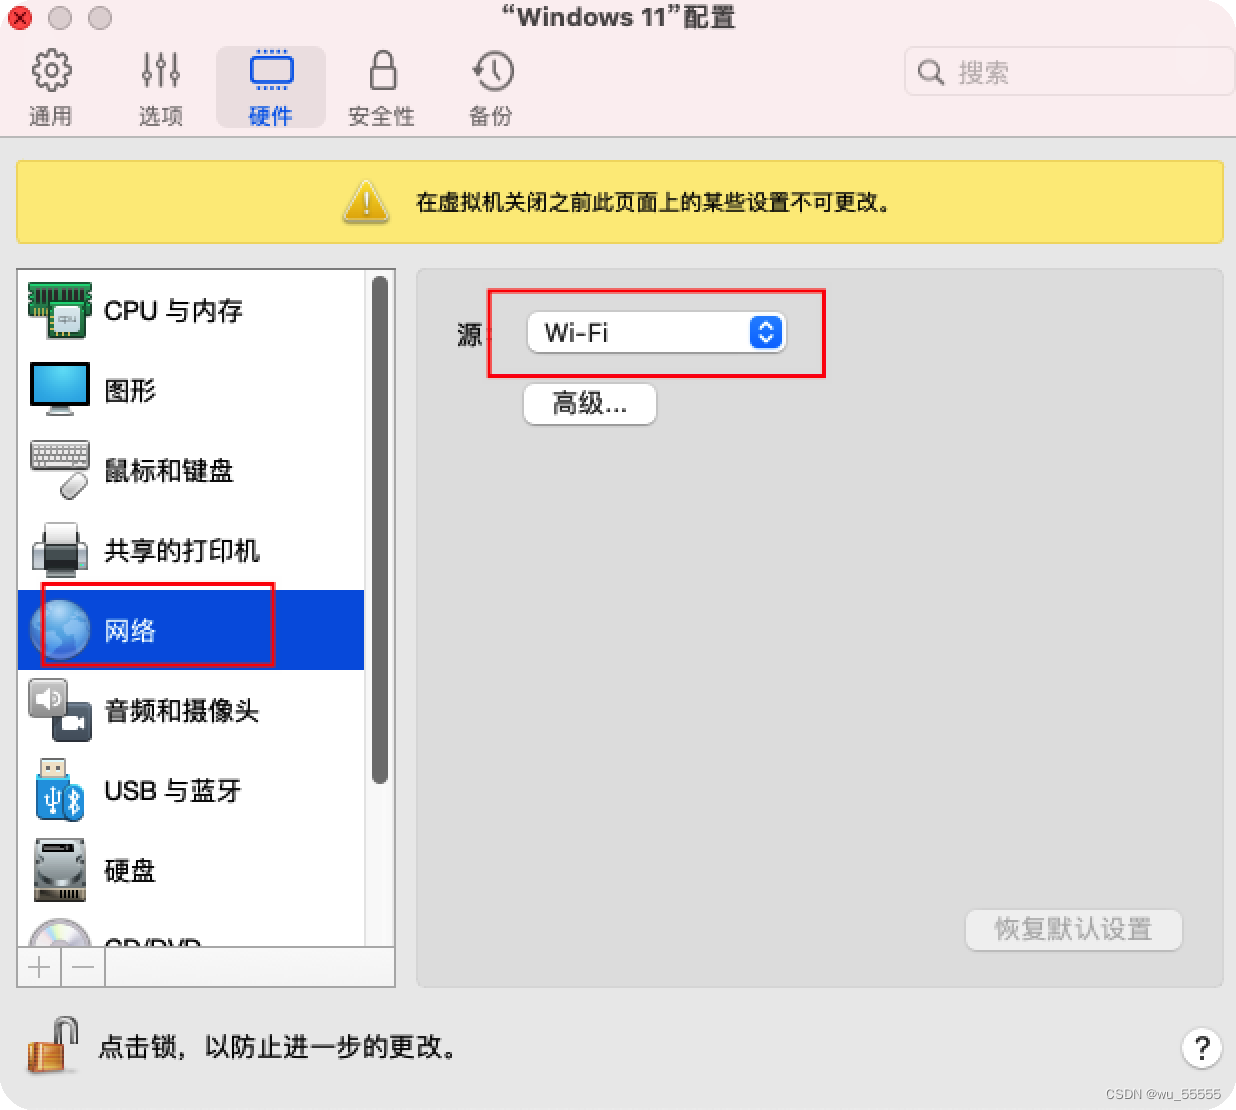The width and height of the screenshot is (1236, 1110).
Task: Select the 音频和摄像头 speaker icon
Action: tap(60, 710)
